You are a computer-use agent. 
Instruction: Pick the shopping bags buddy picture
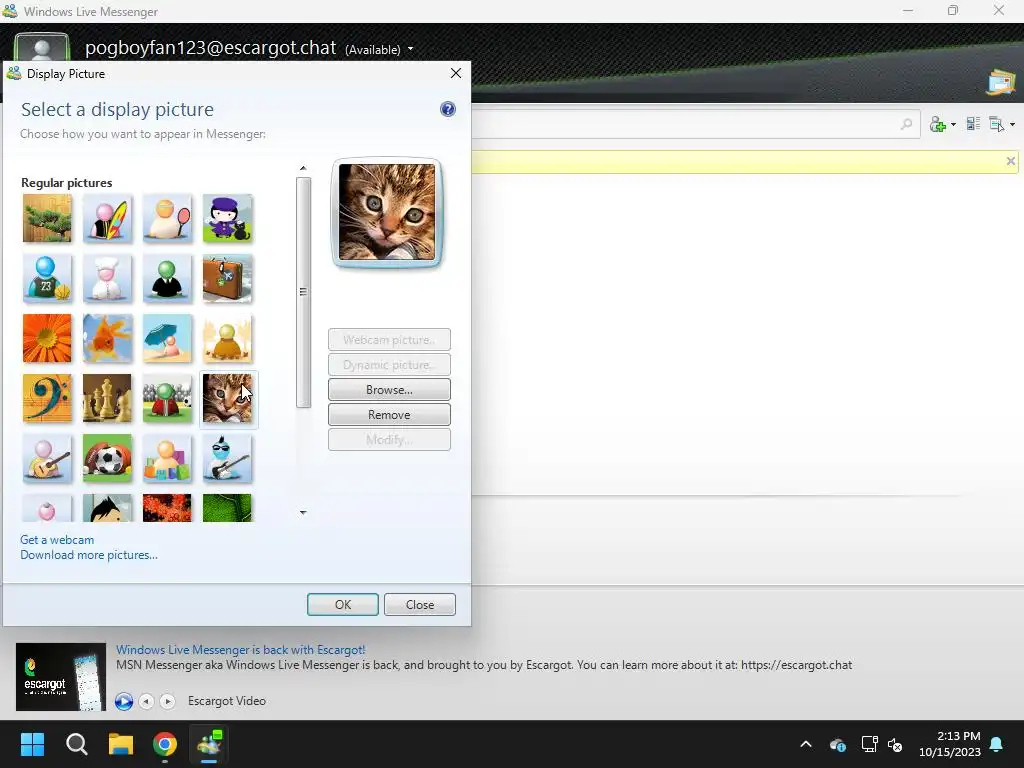pyautogui.click(x=167, y=458)
